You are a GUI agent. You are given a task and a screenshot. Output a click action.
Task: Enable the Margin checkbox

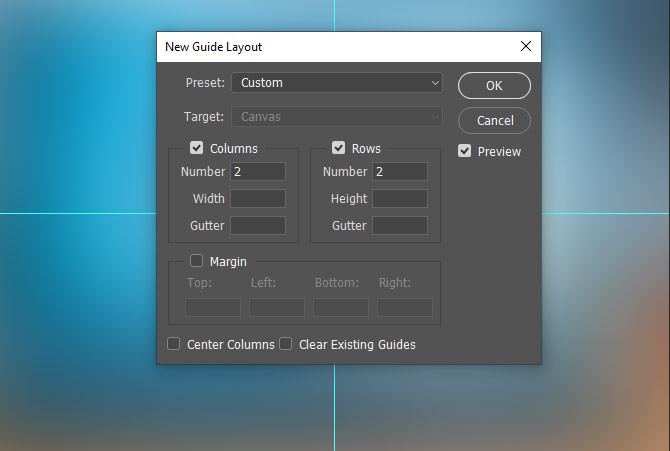tap(197, 262)
